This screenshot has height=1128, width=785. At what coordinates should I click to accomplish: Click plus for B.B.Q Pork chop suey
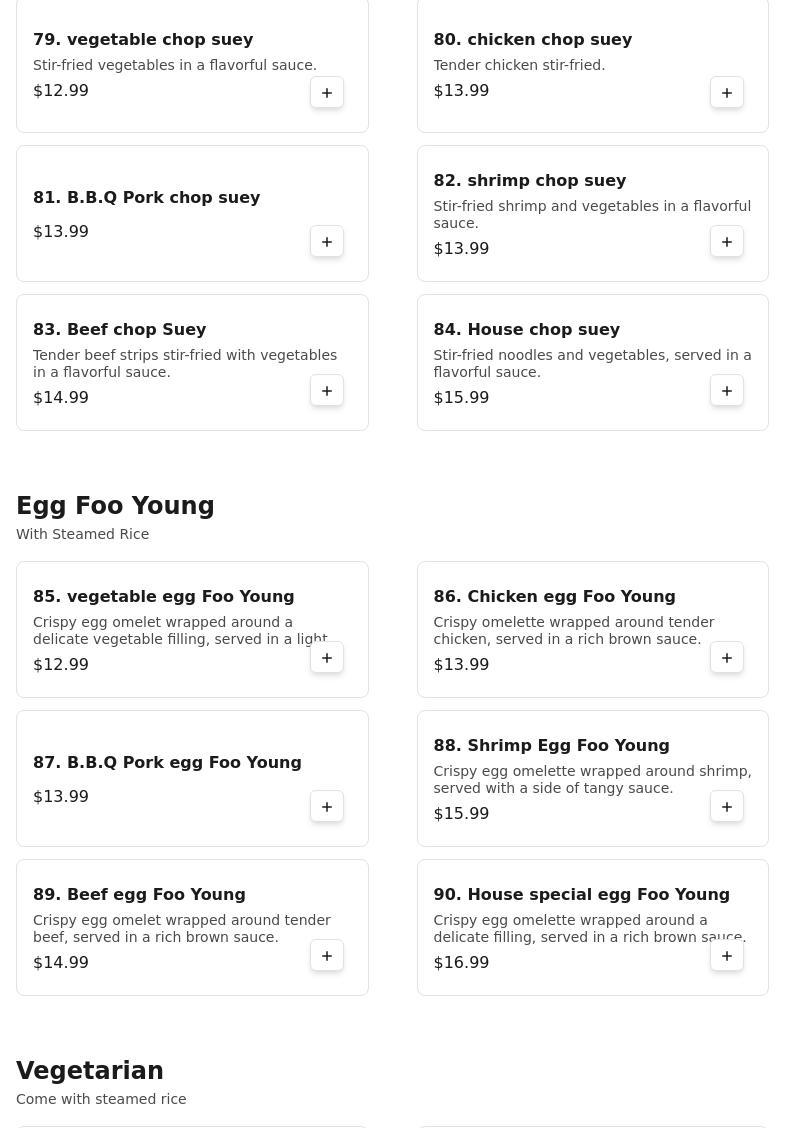tap(327, 242)
